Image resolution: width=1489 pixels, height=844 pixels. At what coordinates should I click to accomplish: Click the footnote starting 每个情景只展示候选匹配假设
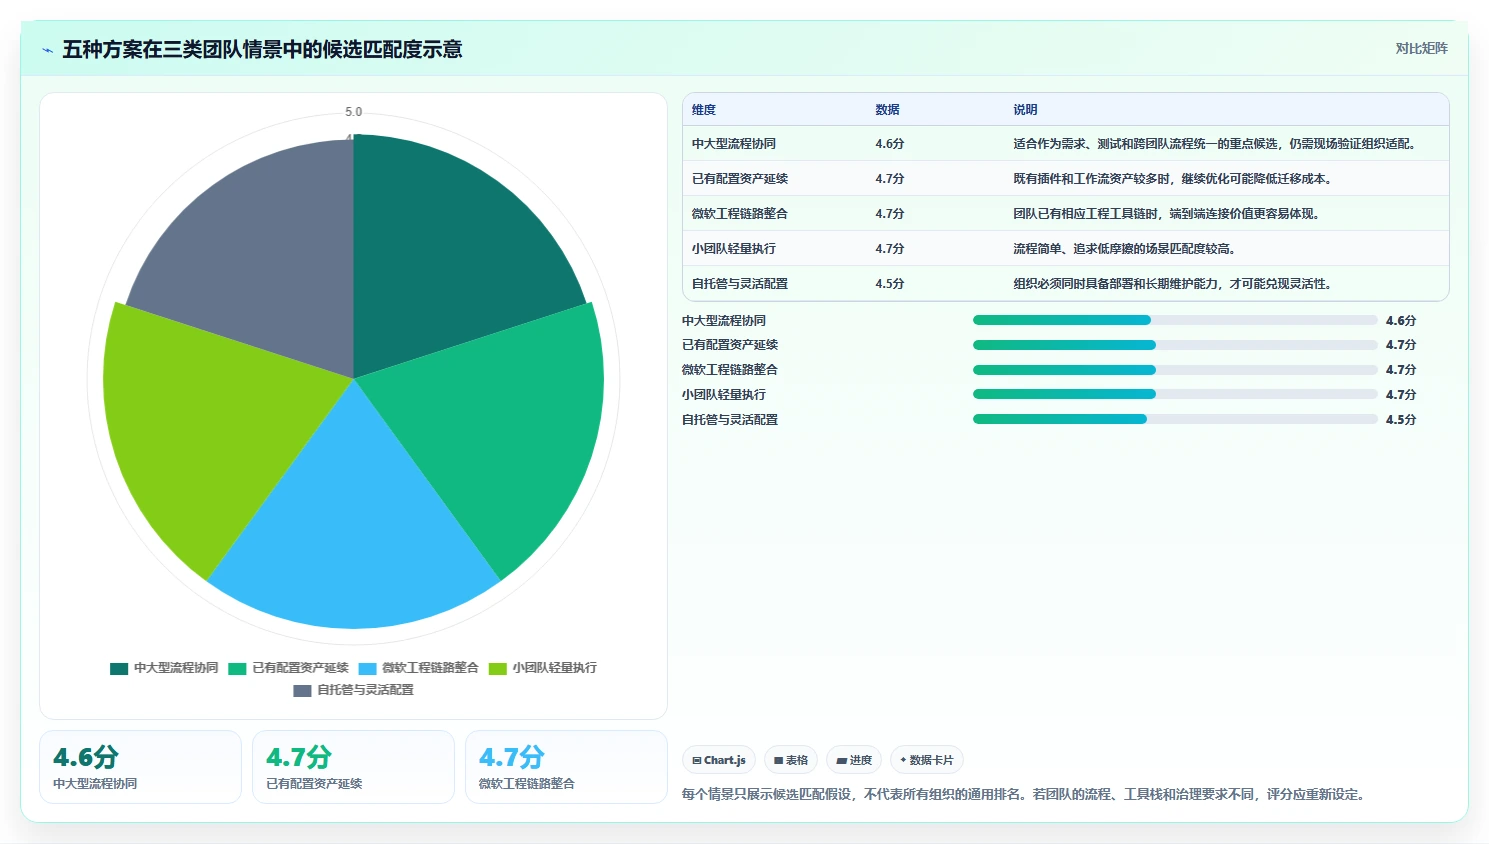point(1023,795)
